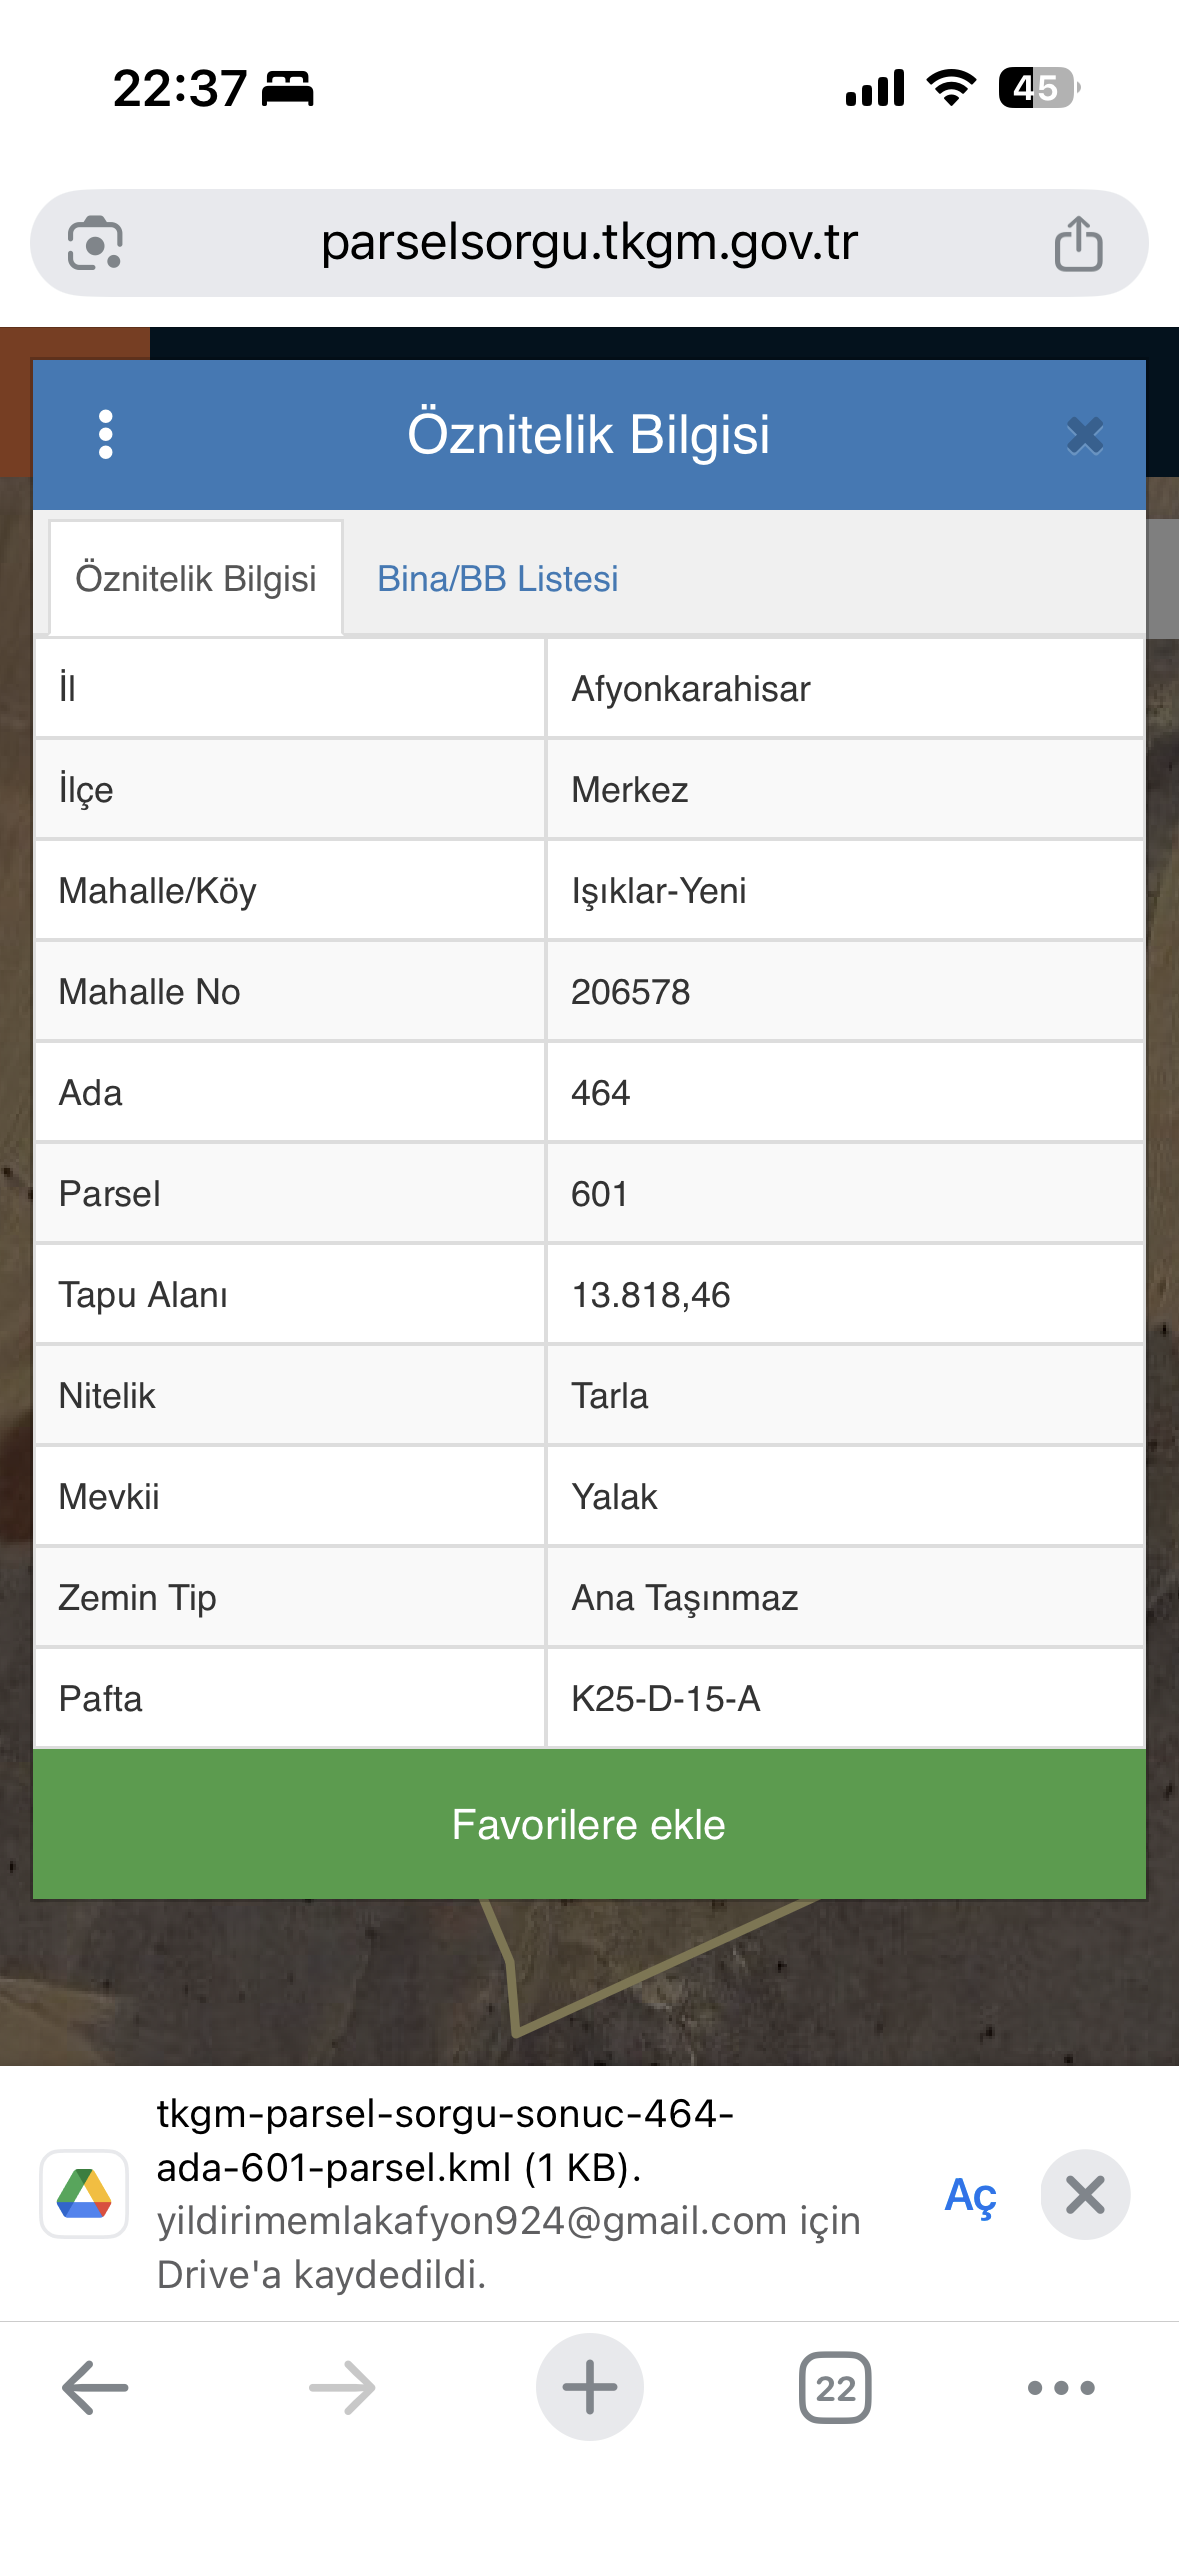The height and width of the screenshot is (2556, 1179).
Task: Open a new tab with plus button
Action: 589,2387
